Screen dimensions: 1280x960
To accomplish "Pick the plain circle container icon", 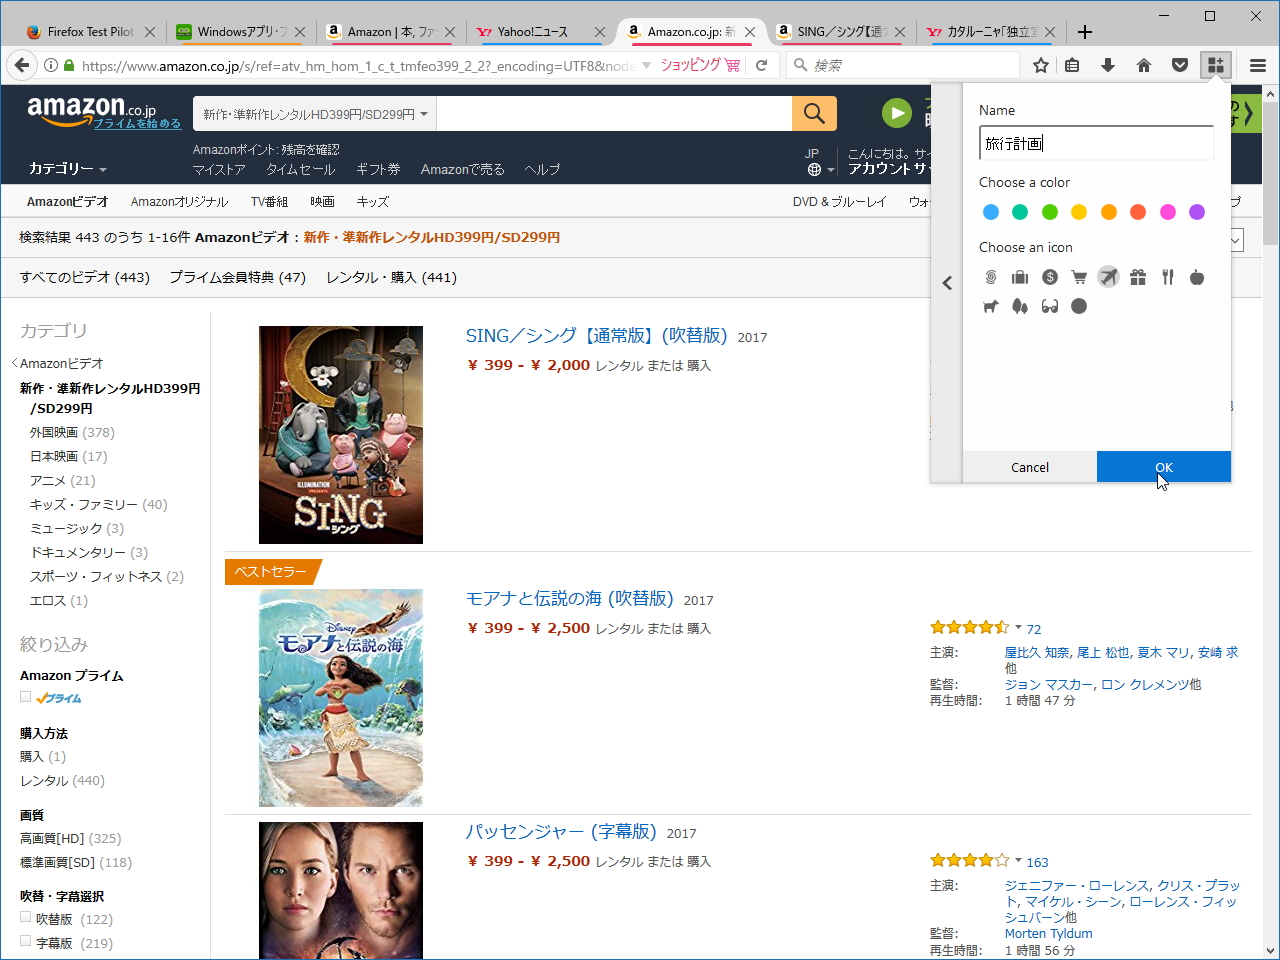I will (x=1079, y=306).
